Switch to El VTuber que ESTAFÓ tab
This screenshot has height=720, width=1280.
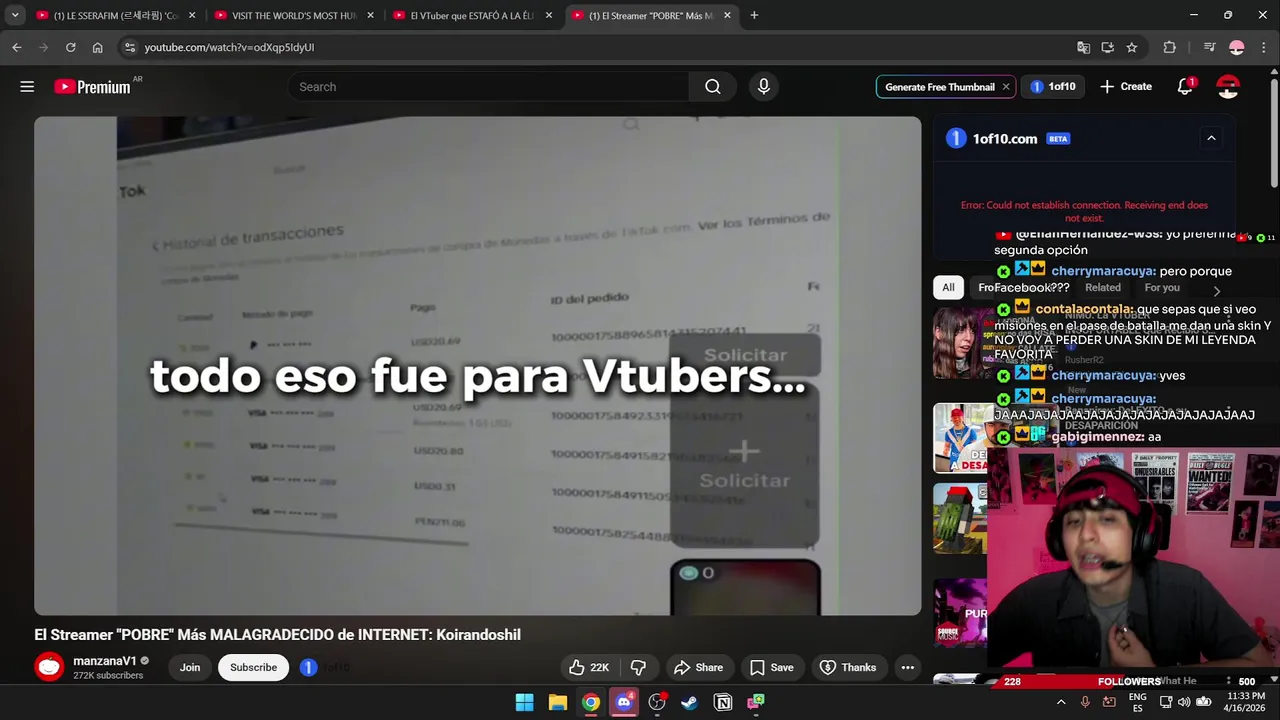(x=473, y=15)
